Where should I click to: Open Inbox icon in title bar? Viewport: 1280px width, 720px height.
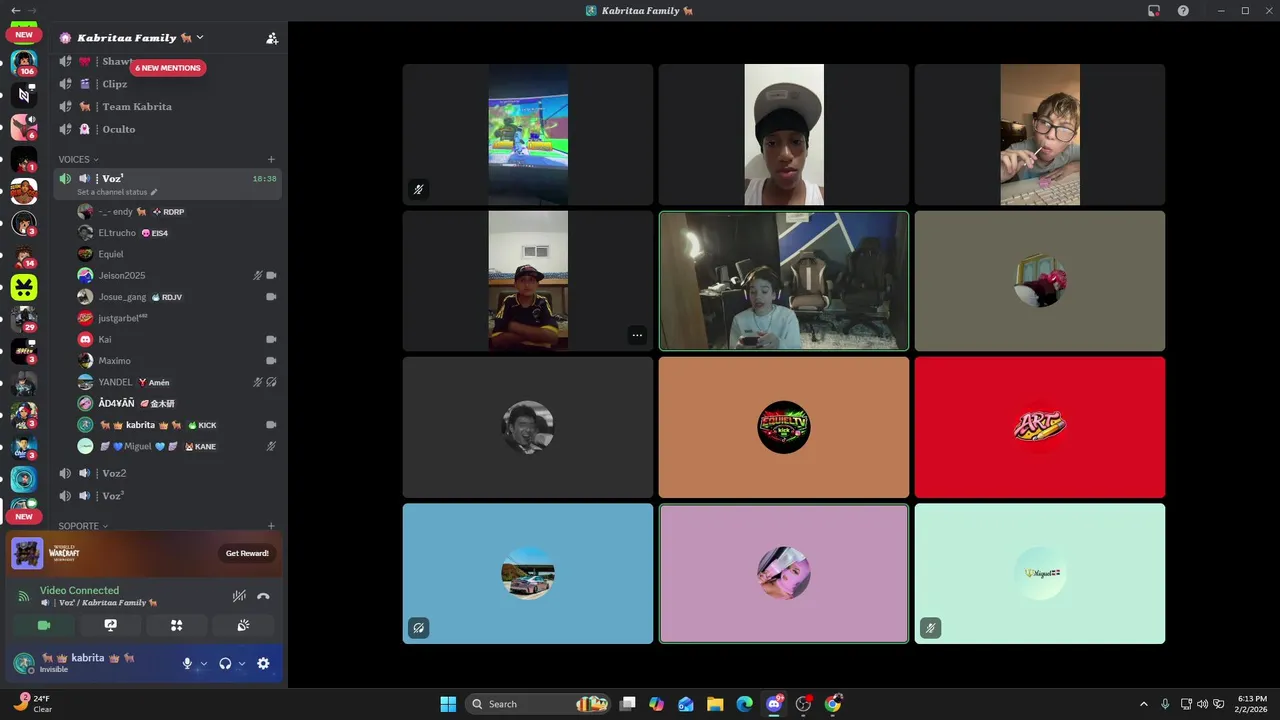pyautogui.click(x=1154, y=10)
